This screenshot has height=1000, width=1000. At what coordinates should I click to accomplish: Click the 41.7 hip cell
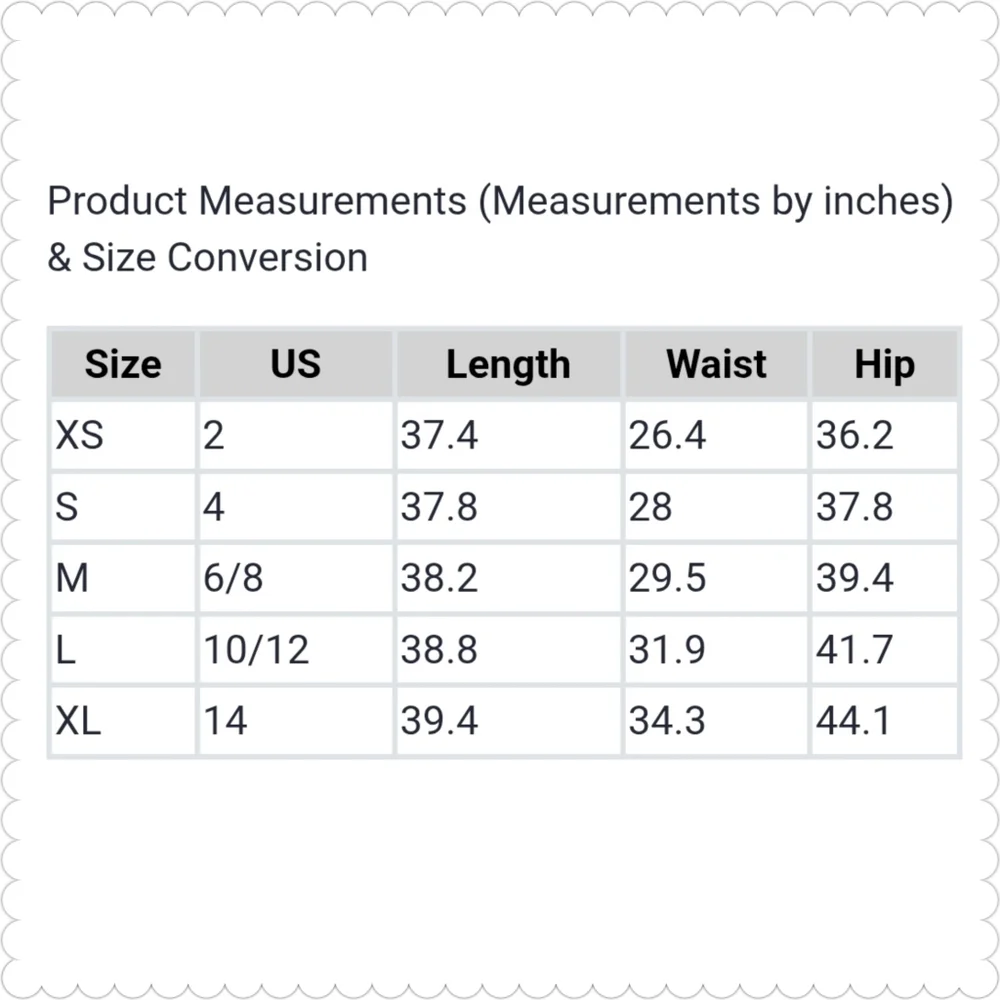885,650
